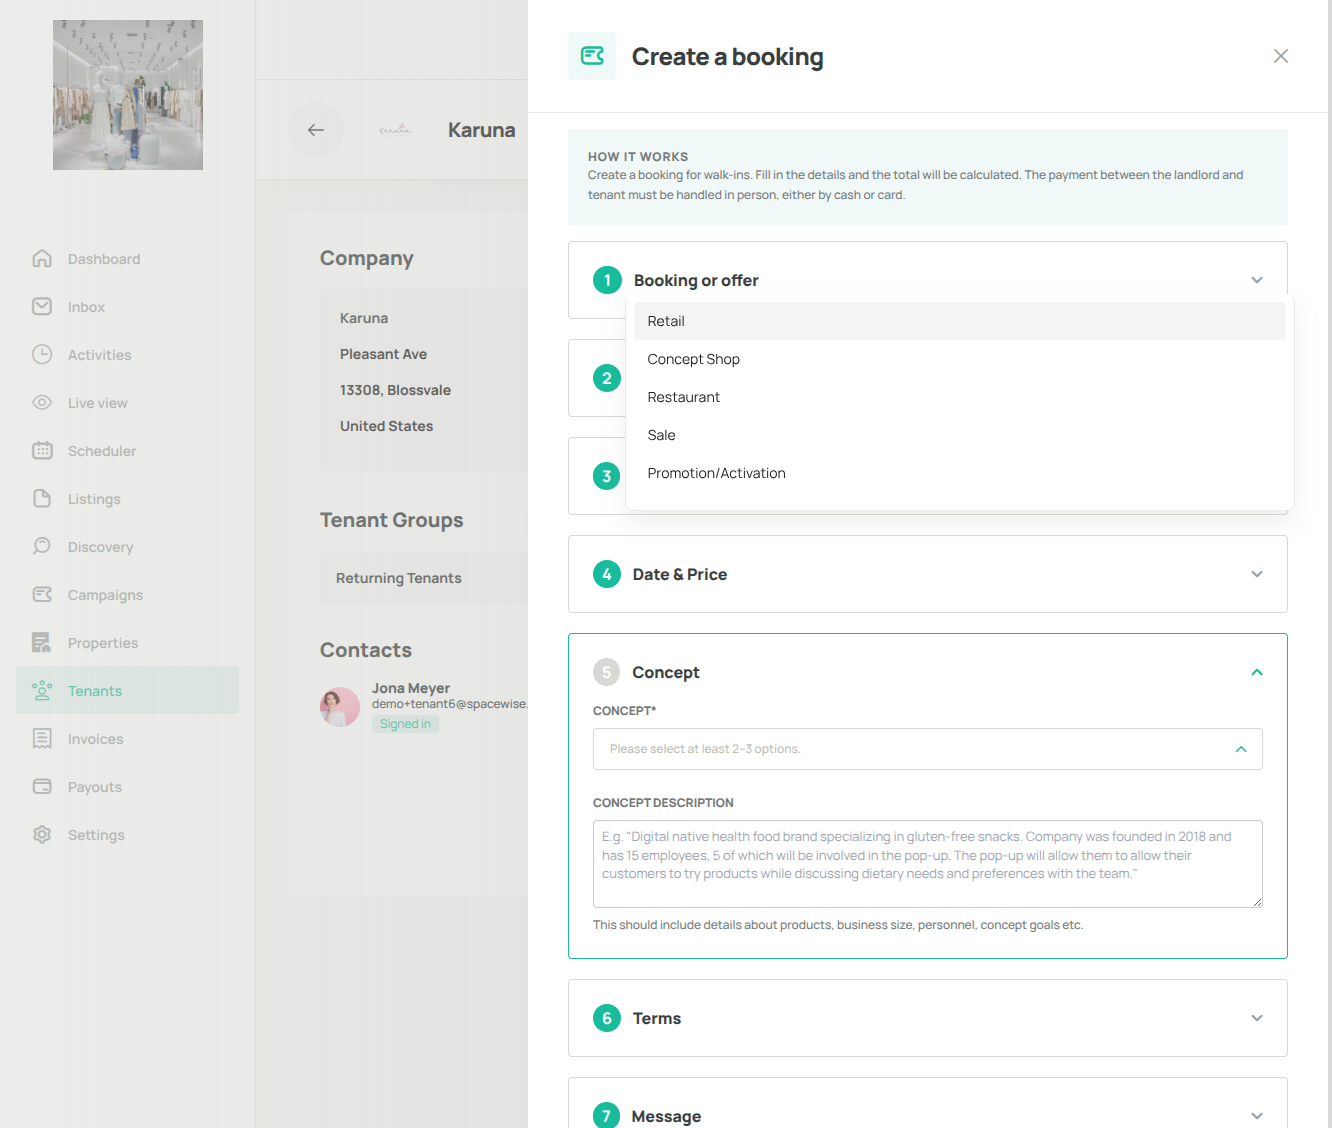Viewport: 1332px width, 1128px height.
Task: Click the Live view eye icon
Action: pyautogui.click(x=42, y=403)
